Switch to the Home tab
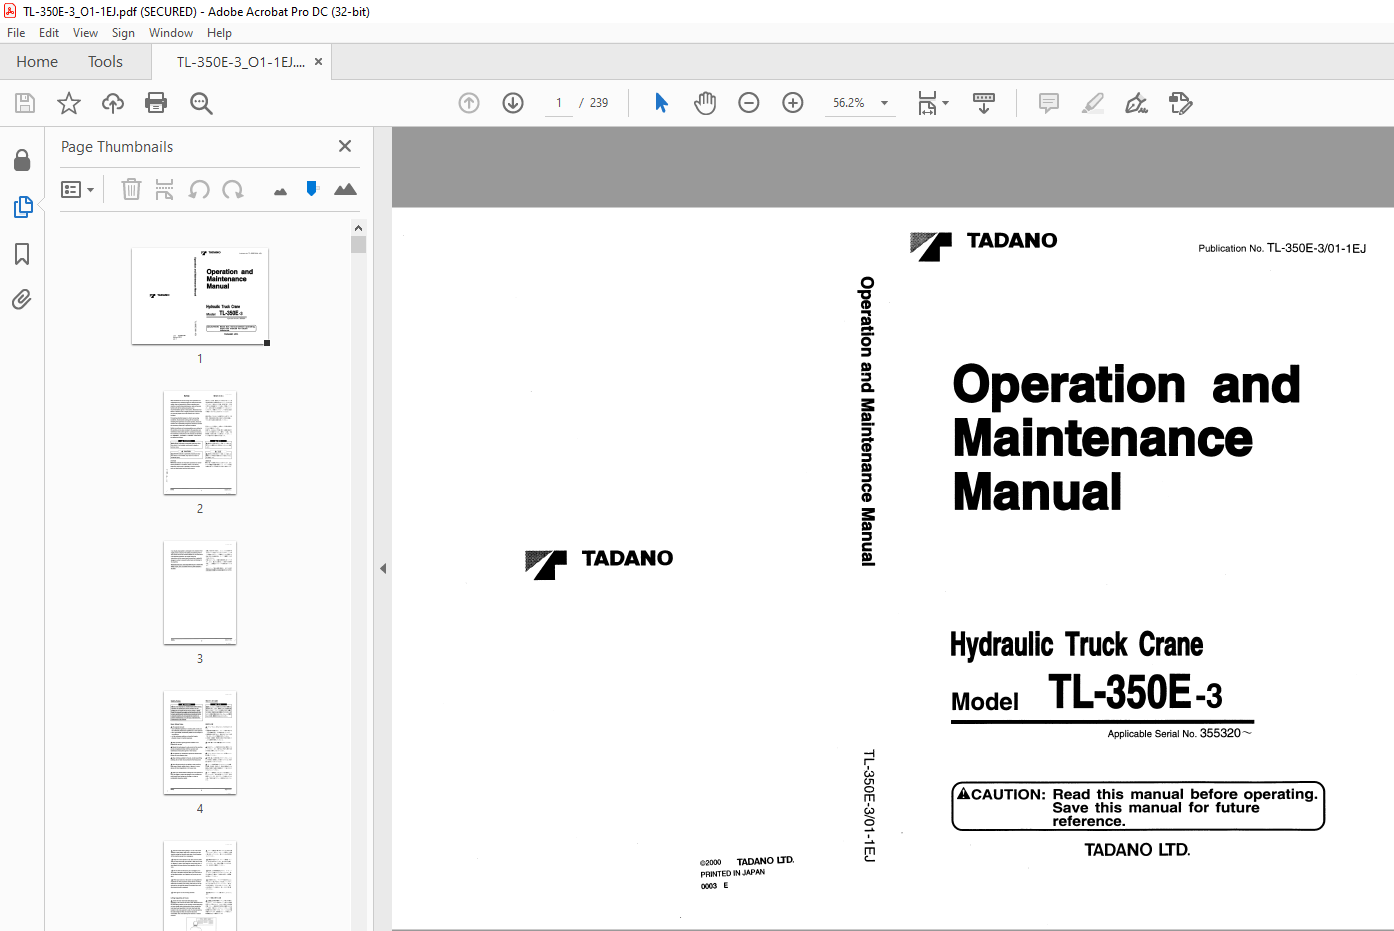This screenshot has height=931, width=1394. coord(37,62)
